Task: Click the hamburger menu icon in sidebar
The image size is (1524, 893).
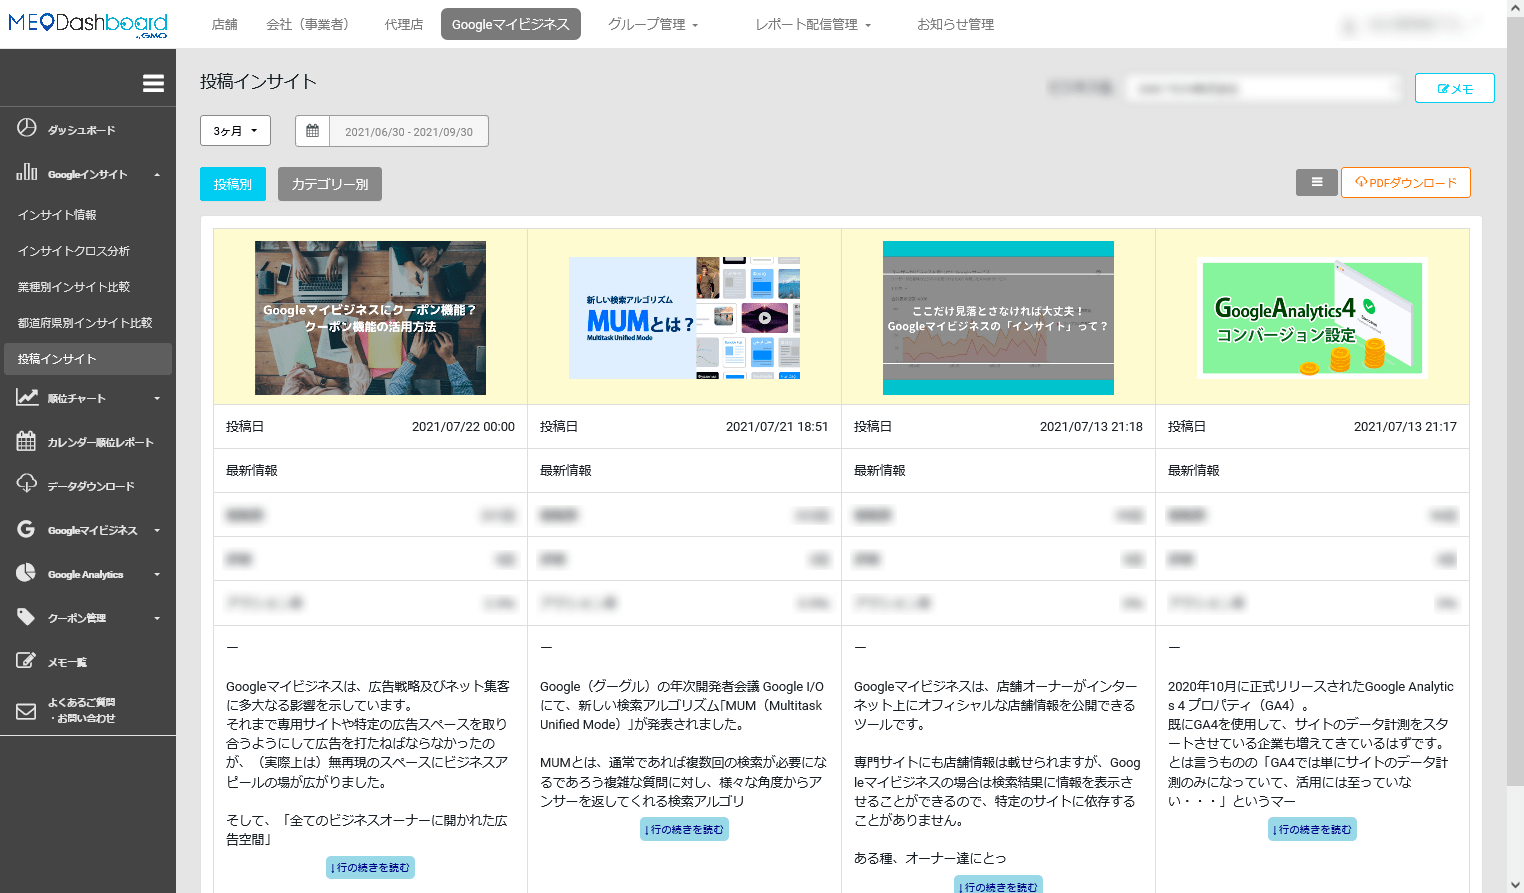Action: [x=153, y=84]
